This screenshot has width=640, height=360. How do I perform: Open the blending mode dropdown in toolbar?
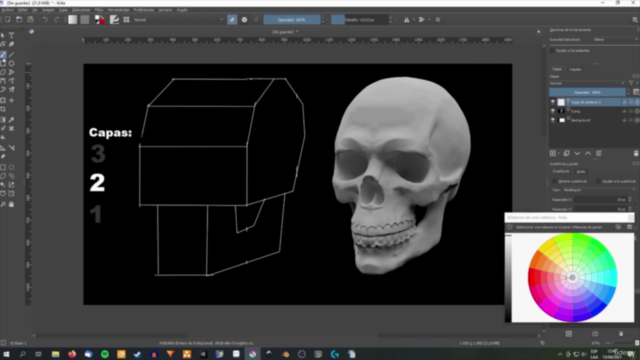(179, 20)
